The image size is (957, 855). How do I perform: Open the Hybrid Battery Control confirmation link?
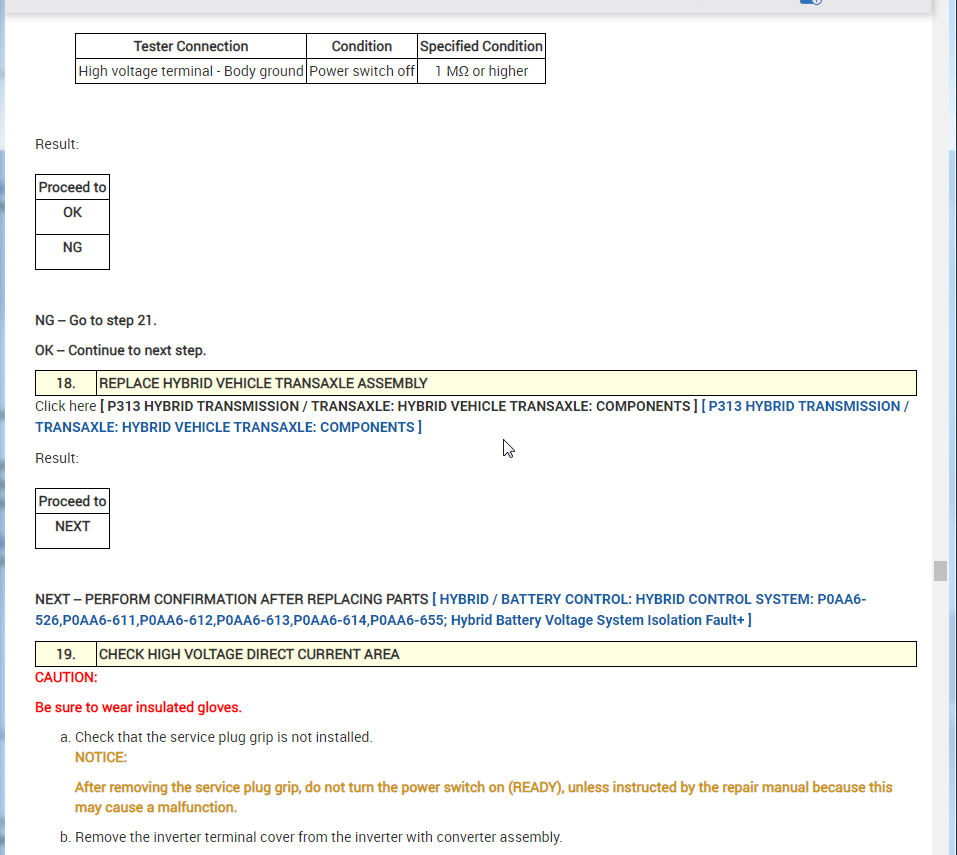tap(450, 610)
